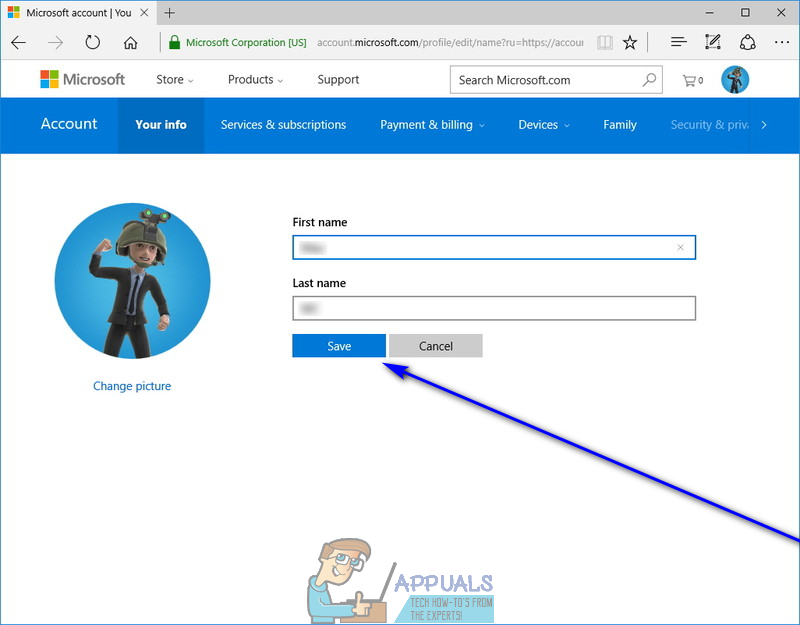This screenshot has height=625, width=800.
Task: Click the browser forward arrow
Action: 55,42
